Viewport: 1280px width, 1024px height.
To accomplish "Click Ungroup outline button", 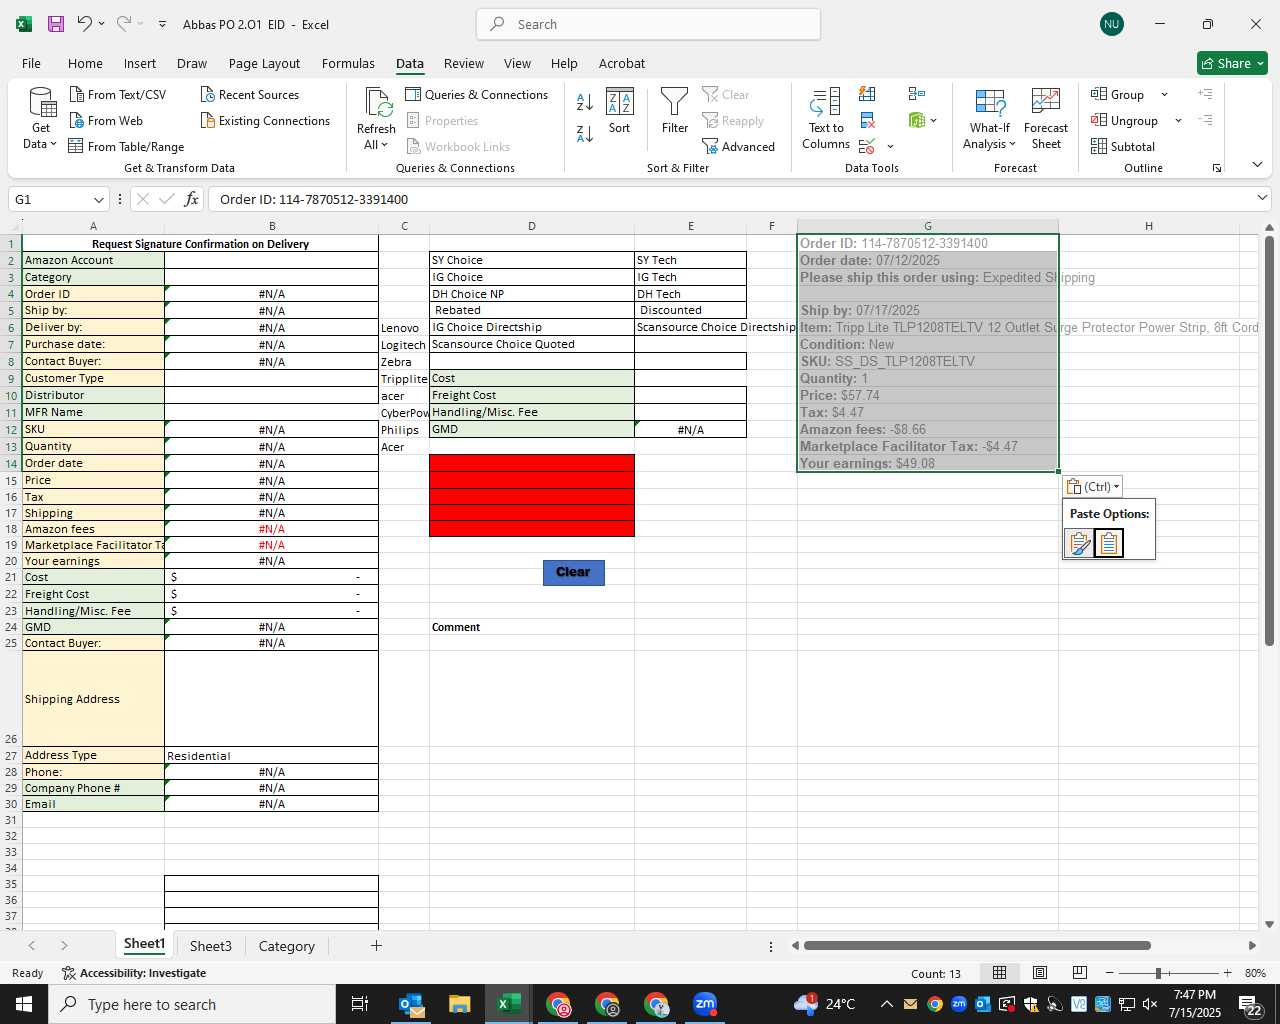I will (1125, 120).
